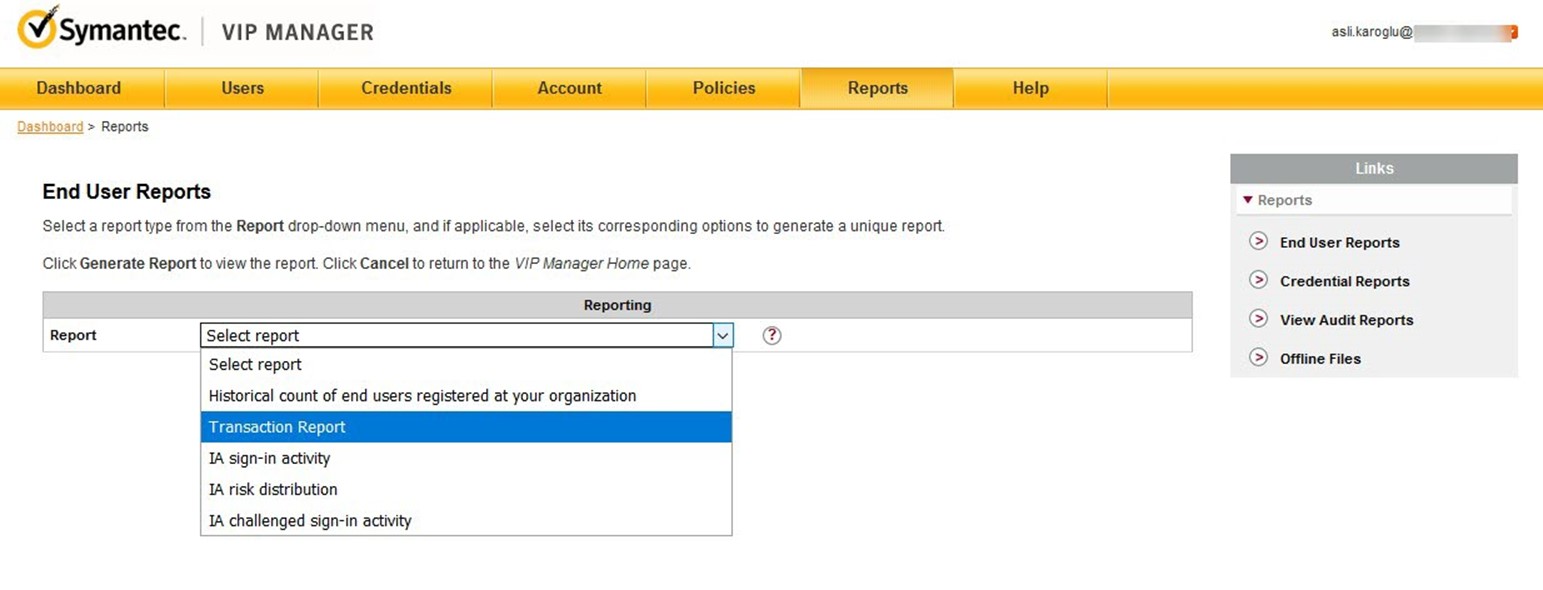Choose 'Select report' option in the list
This screenshot has width=1543, height=590.
466,365
